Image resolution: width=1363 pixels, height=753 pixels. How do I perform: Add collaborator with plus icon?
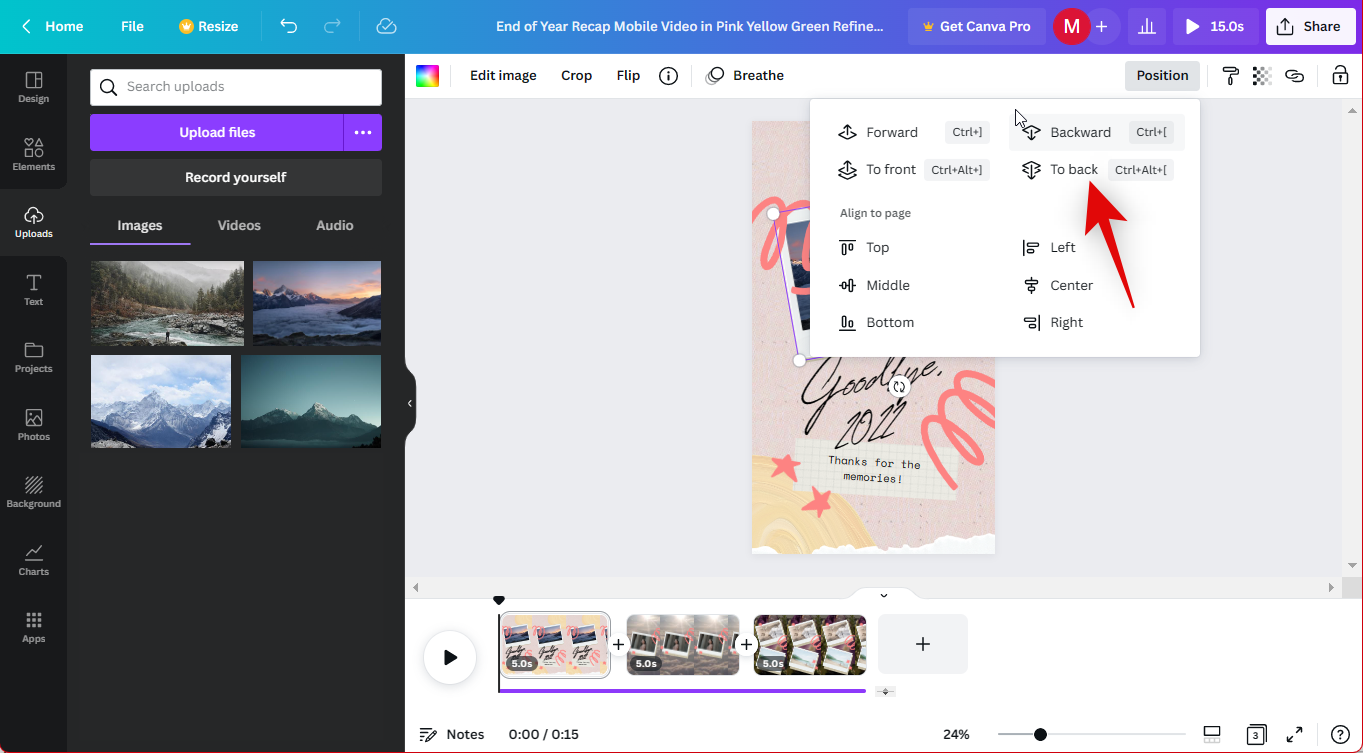pyautogui.click(x=1101, y=26)
